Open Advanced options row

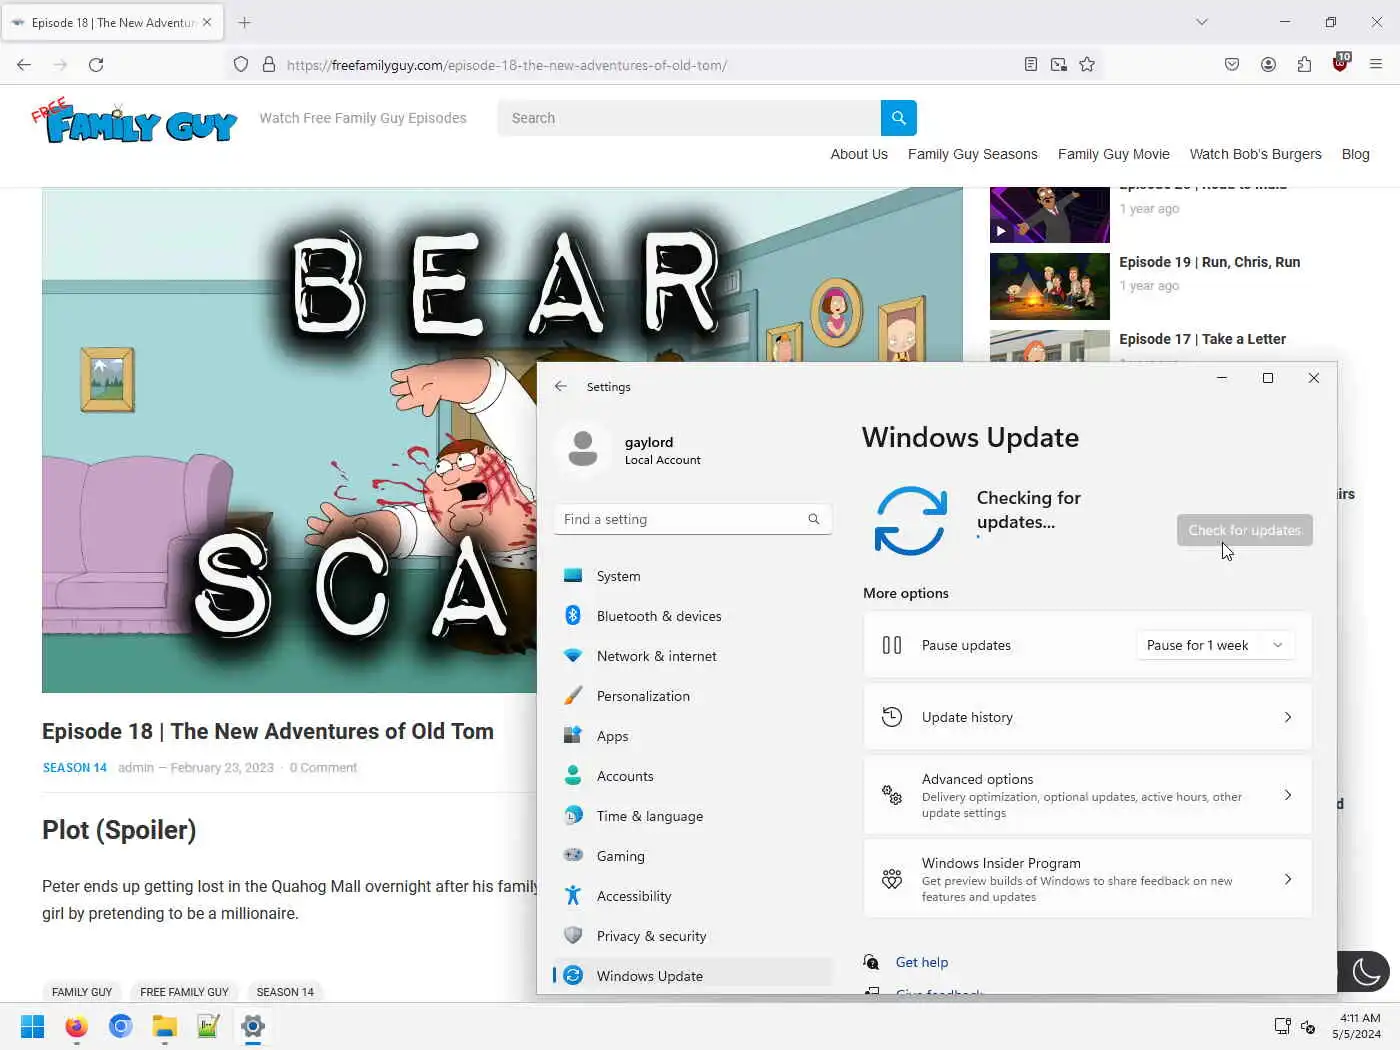pyautogui.click(x=1087, y=795)
